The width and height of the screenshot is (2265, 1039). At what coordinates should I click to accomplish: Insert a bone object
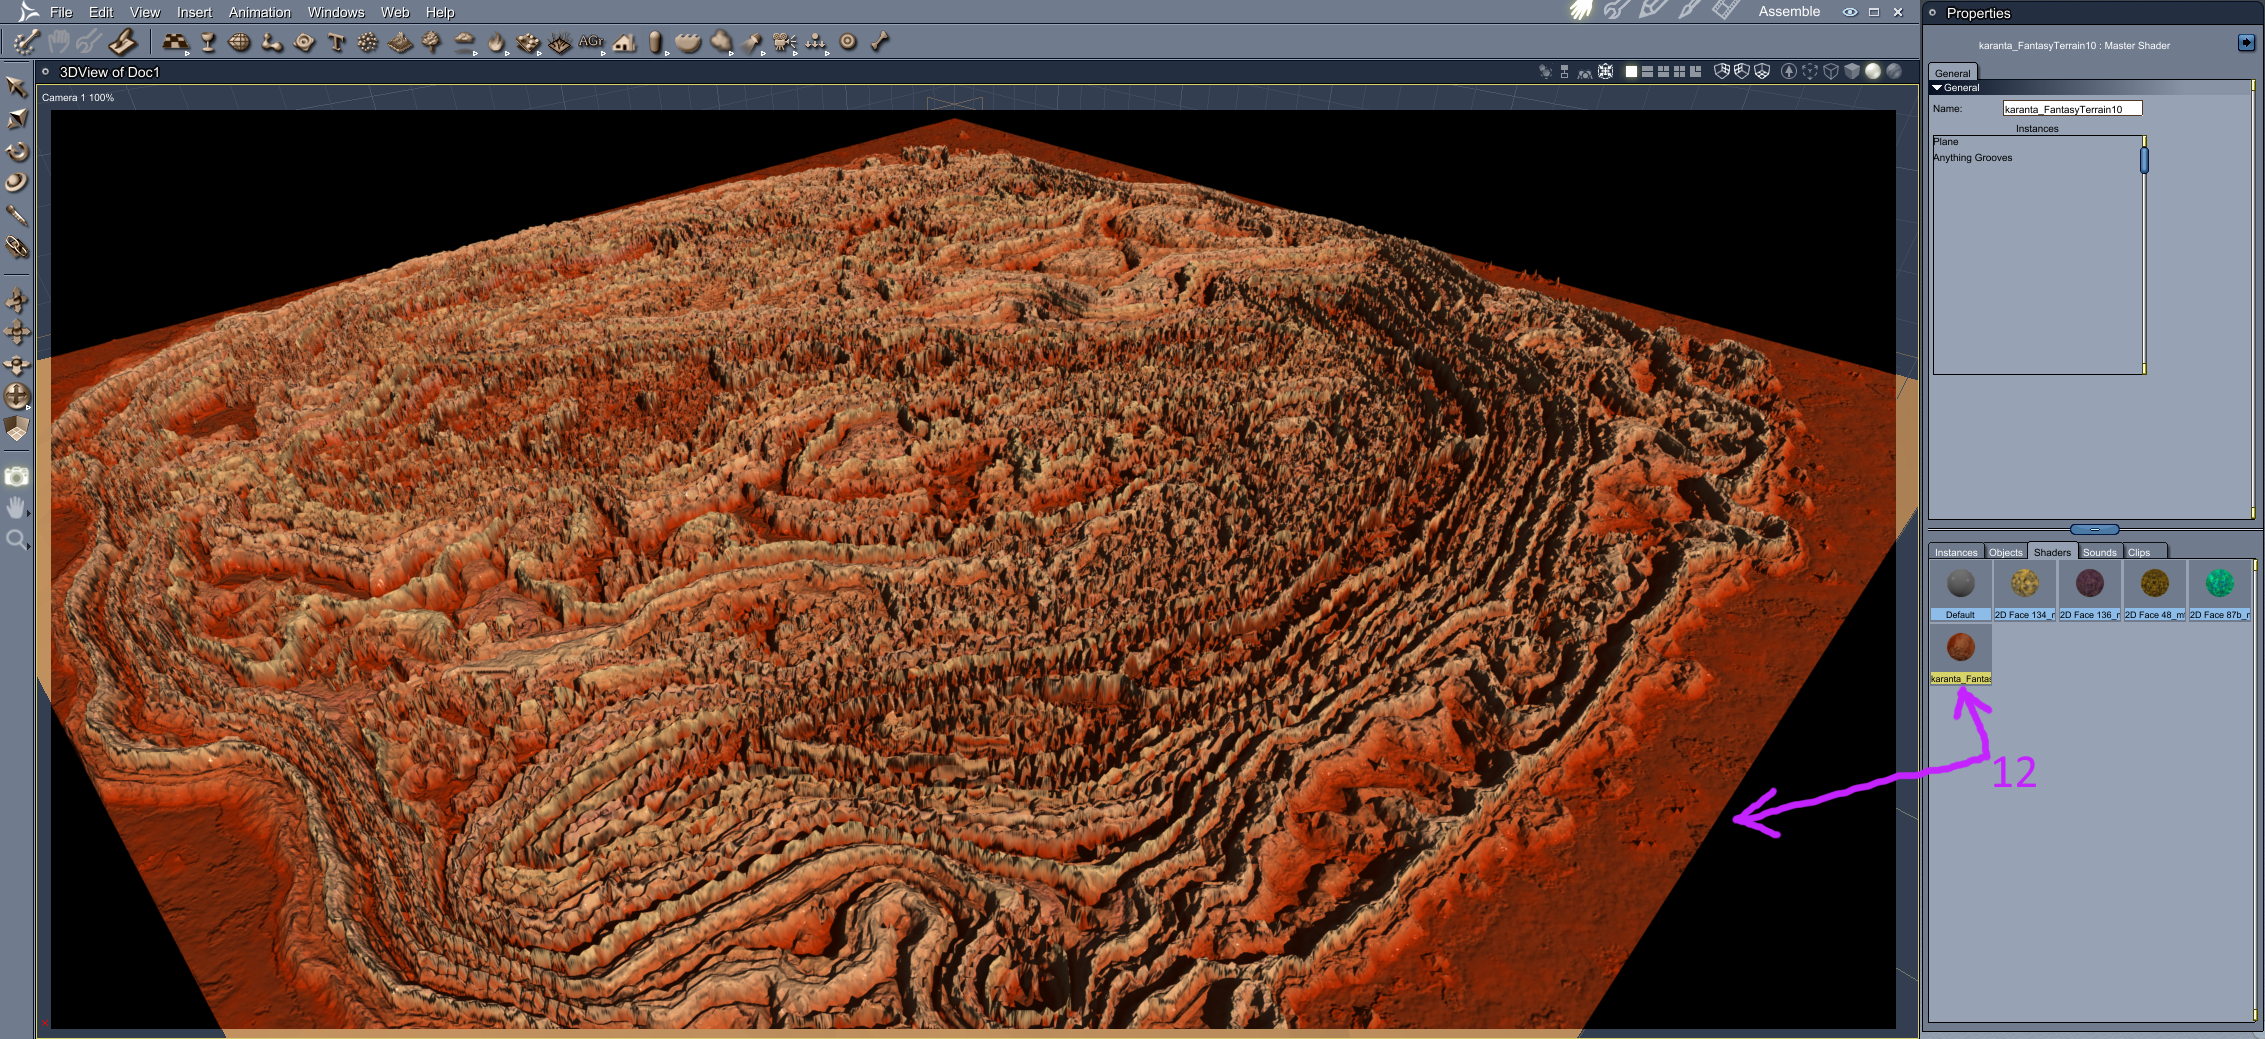[x=880, y=42]
